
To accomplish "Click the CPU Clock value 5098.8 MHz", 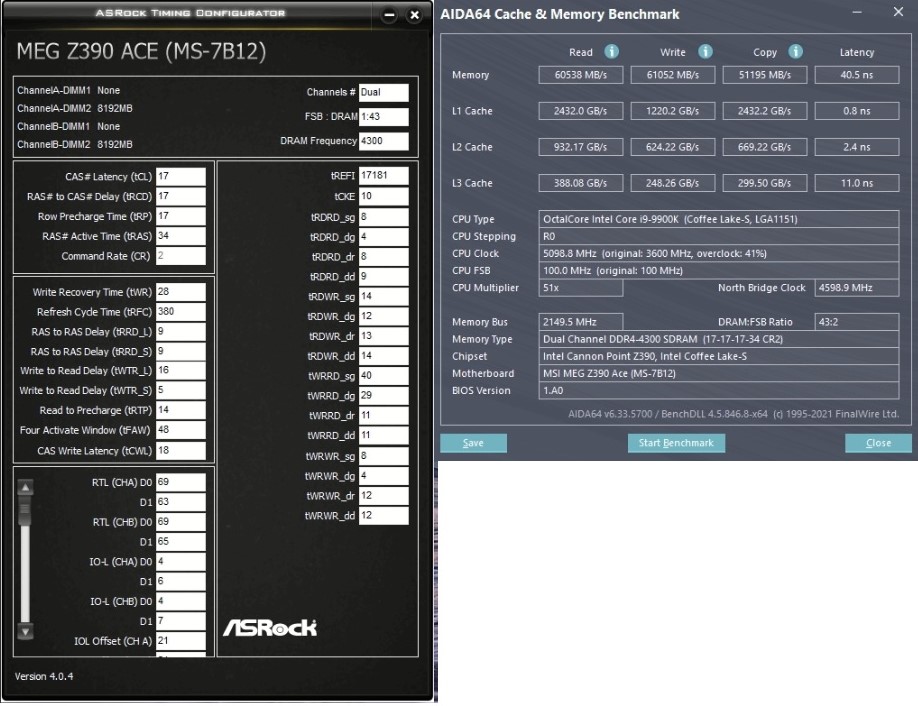I will (x=718, y=253).
